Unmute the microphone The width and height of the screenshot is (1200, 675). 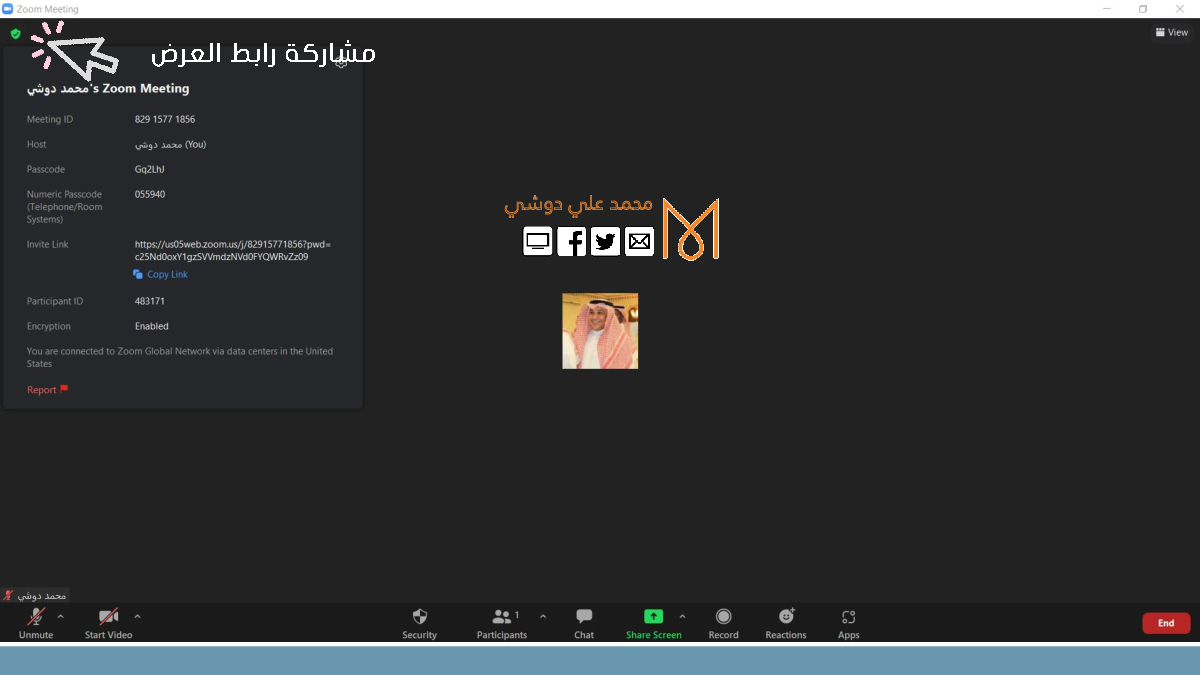pyautogui.click(x=36, y=618)
